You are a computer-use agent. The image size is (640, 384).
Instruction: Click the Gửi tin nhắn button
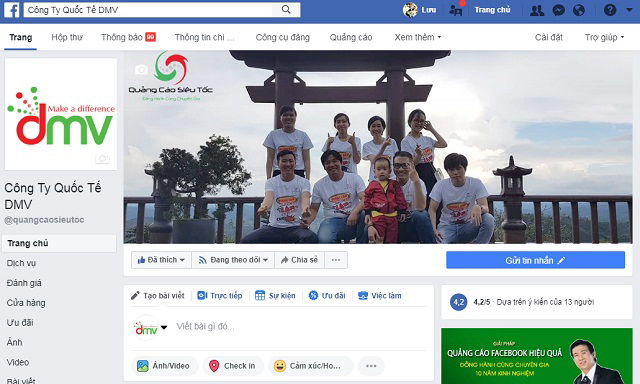coord(535,260)
